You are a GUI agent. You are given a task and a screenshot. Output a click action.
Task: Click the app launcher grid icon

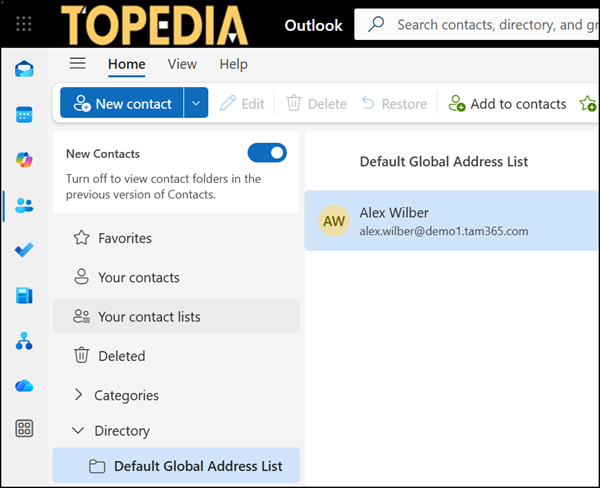(24, 24)
